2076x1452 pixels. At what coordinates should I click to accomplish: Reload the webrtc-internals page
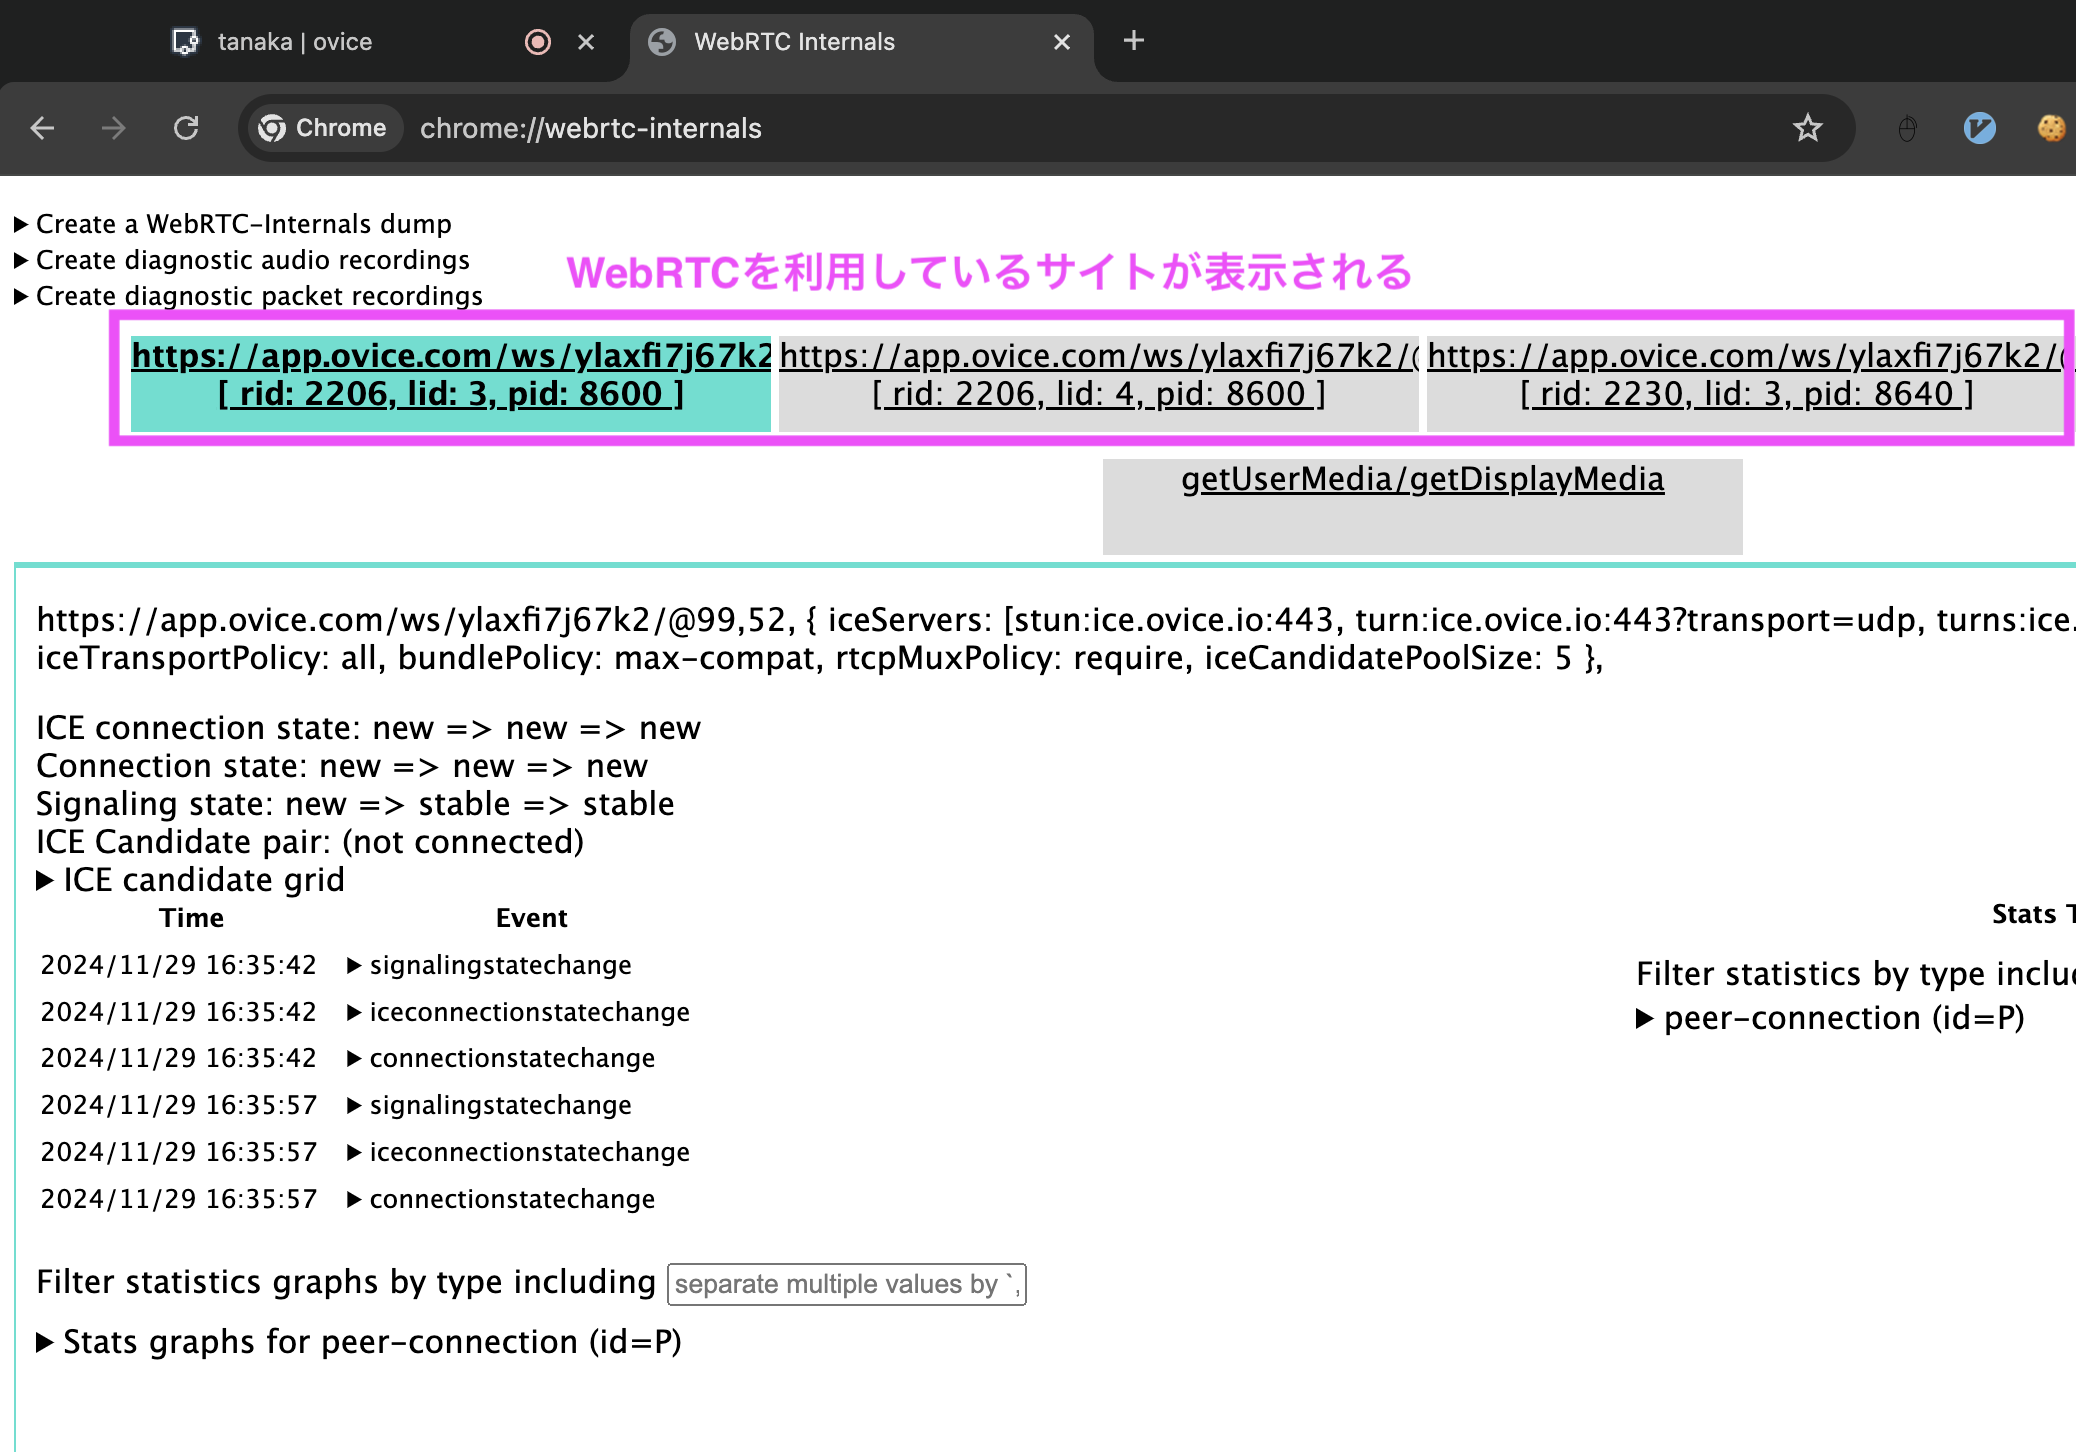[187, 128]
